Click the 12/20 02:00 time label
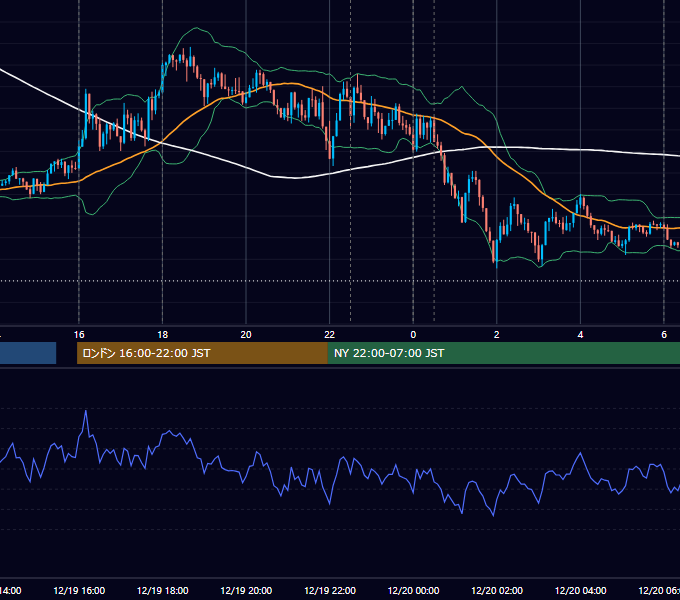 497,590
